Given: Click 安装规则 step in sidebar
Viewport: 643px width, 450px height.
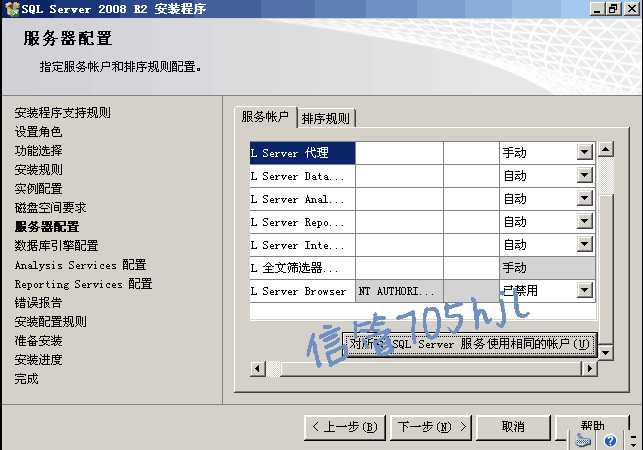Looking at the screenshot, I should [x=38, y=169].
